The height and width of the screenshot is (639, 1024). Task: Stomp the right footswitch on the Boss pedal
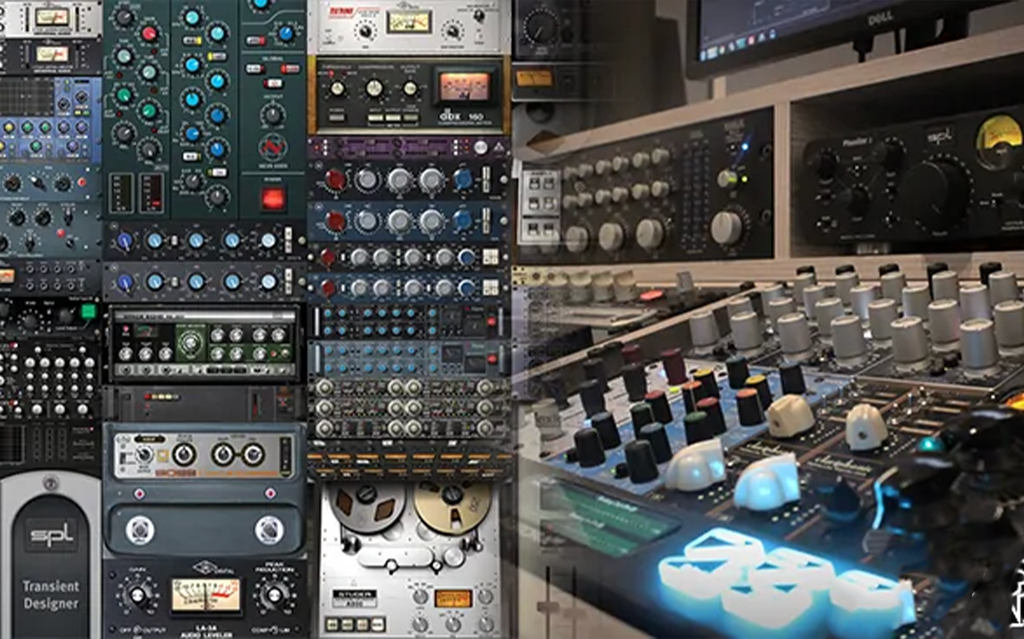(269, 530)
